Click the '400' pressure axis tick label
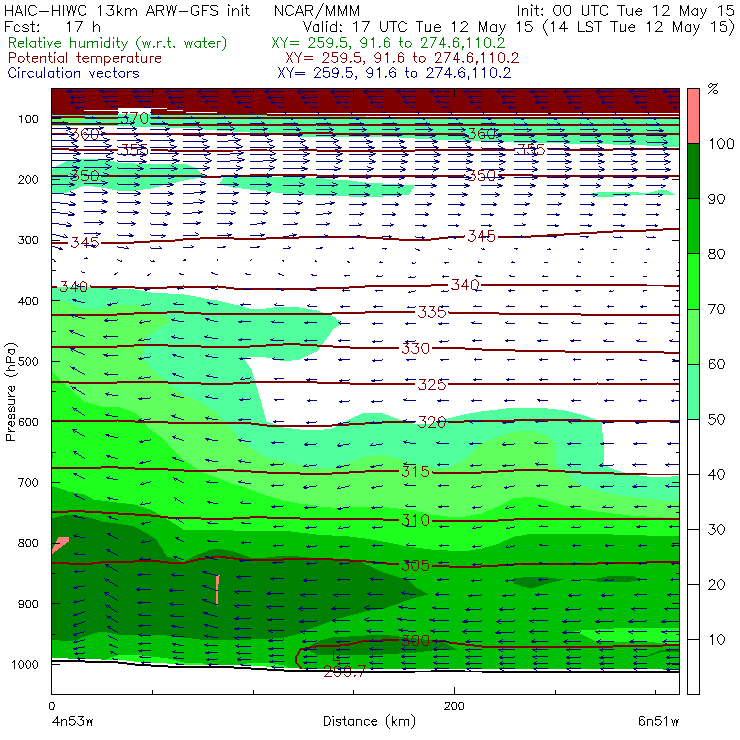This screenshot has width=740, height=740. pos(28,301)
